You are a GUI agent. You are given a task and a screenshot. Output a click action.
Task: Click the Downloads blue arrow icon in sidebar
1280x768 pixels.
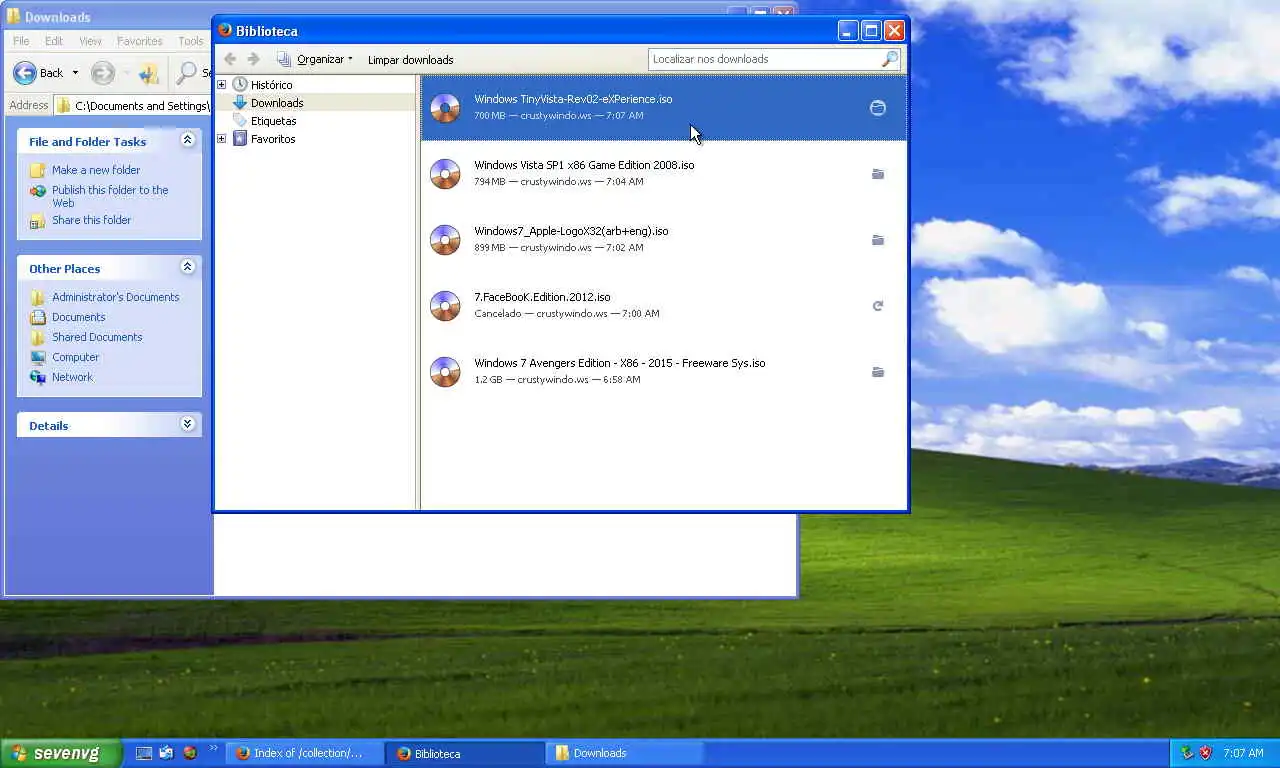coord(240,103)
